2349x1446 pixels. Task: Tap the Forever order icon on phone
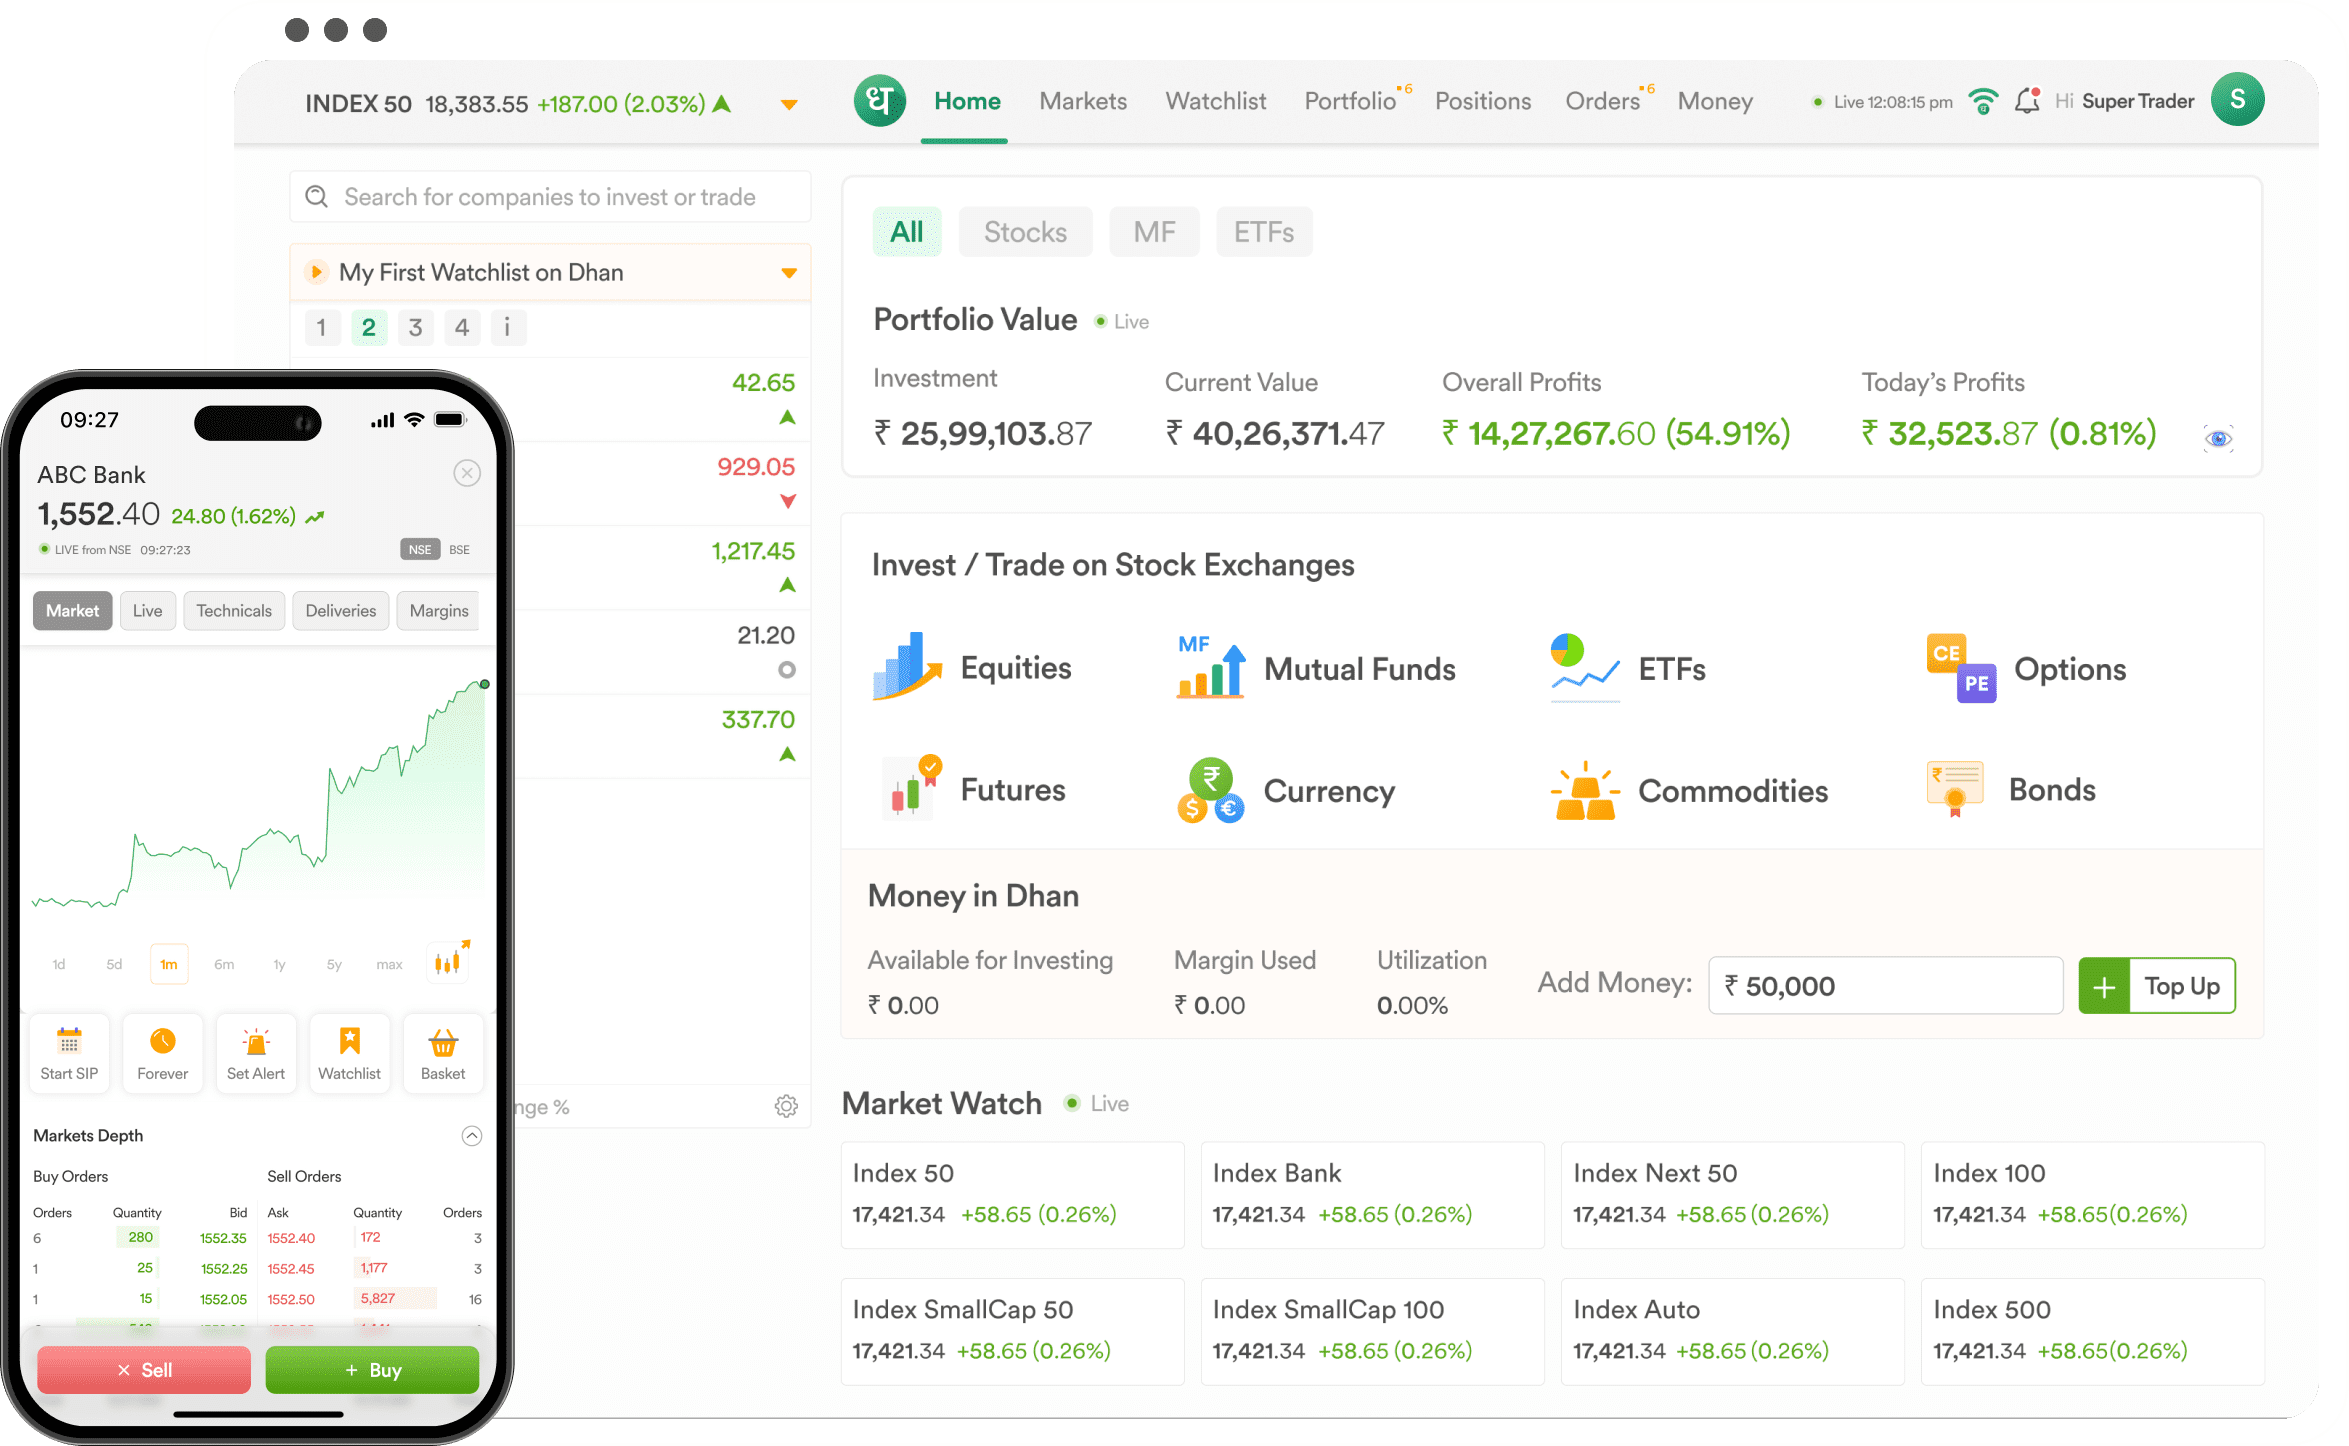(162, 1041)
